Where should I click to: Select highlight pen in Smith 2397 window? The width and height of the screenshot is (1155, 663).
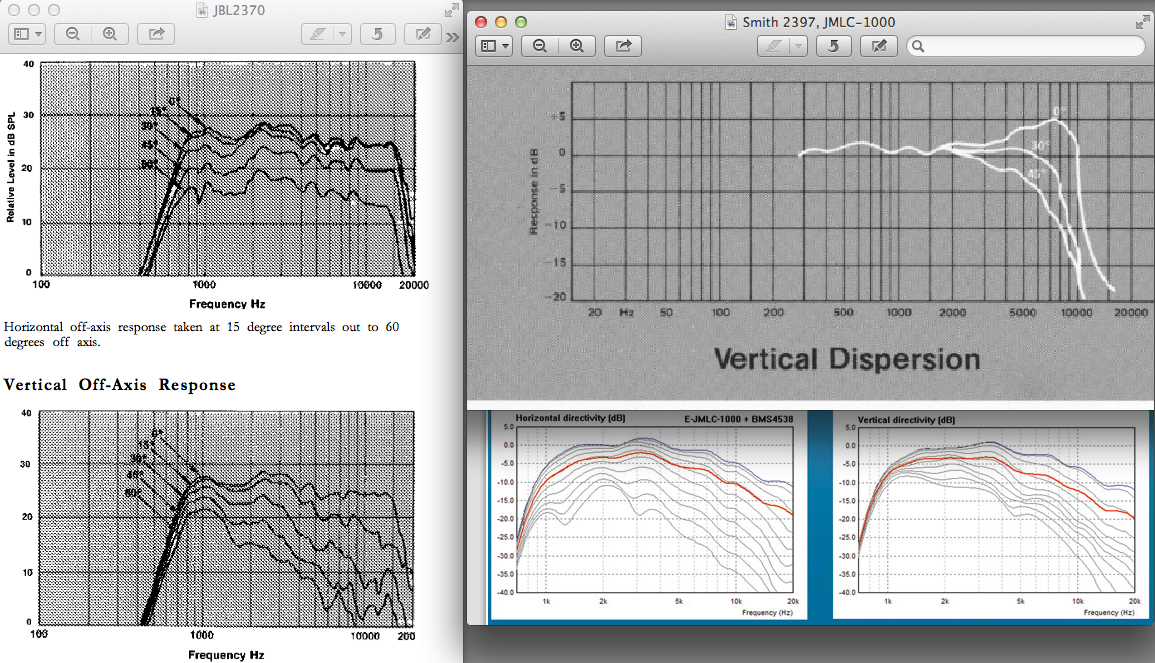[x=773, y=46]
